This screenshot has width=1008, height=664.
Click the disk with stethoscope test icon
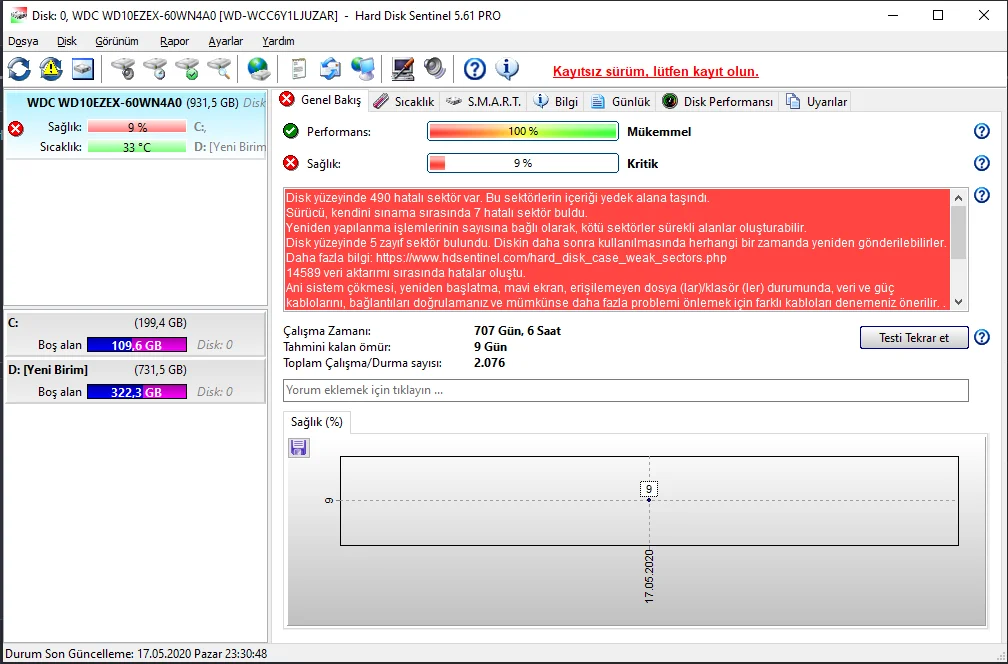tap(123, 68)
